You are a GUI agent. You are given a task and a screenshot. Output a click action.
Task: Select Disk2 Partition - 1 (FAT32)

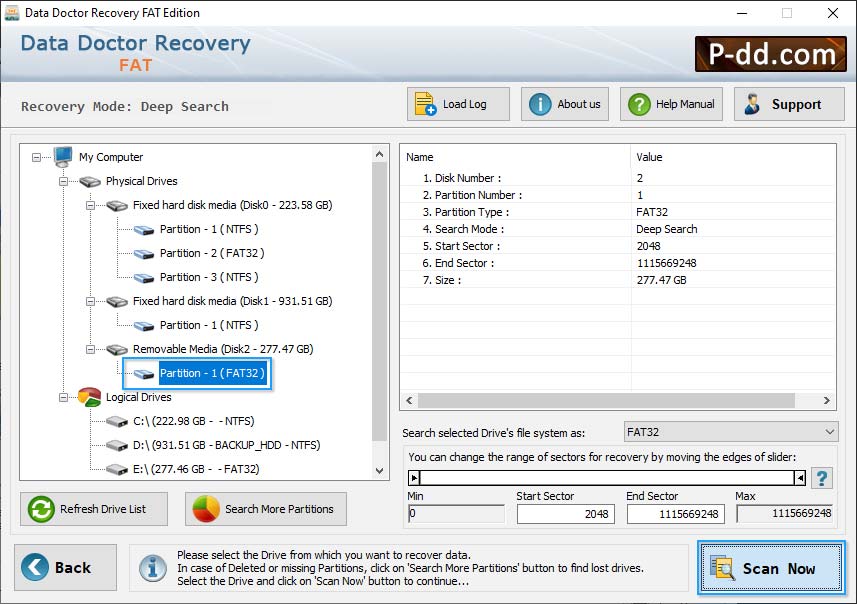[212, 373]
